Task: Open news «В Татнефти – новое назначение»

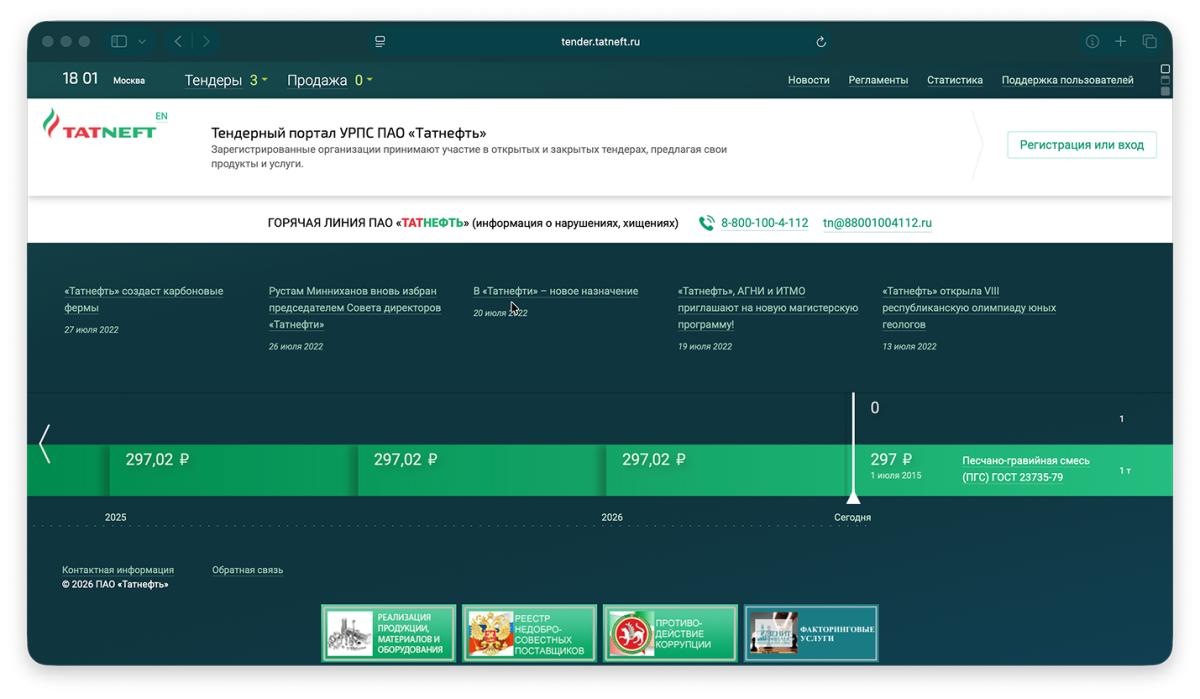Action: coord(556,291)
